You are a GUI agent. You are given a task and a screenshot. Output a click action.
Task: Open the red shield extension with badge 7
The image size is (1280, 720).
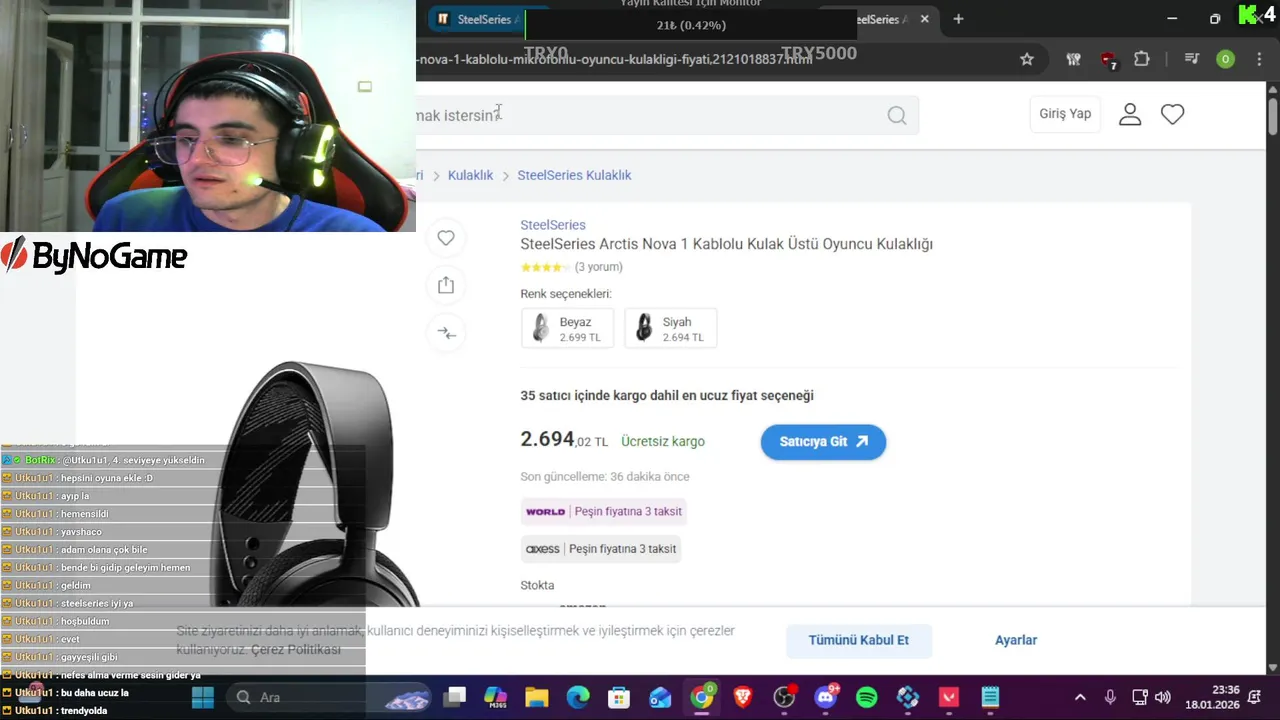click(x=1108, y=60)
